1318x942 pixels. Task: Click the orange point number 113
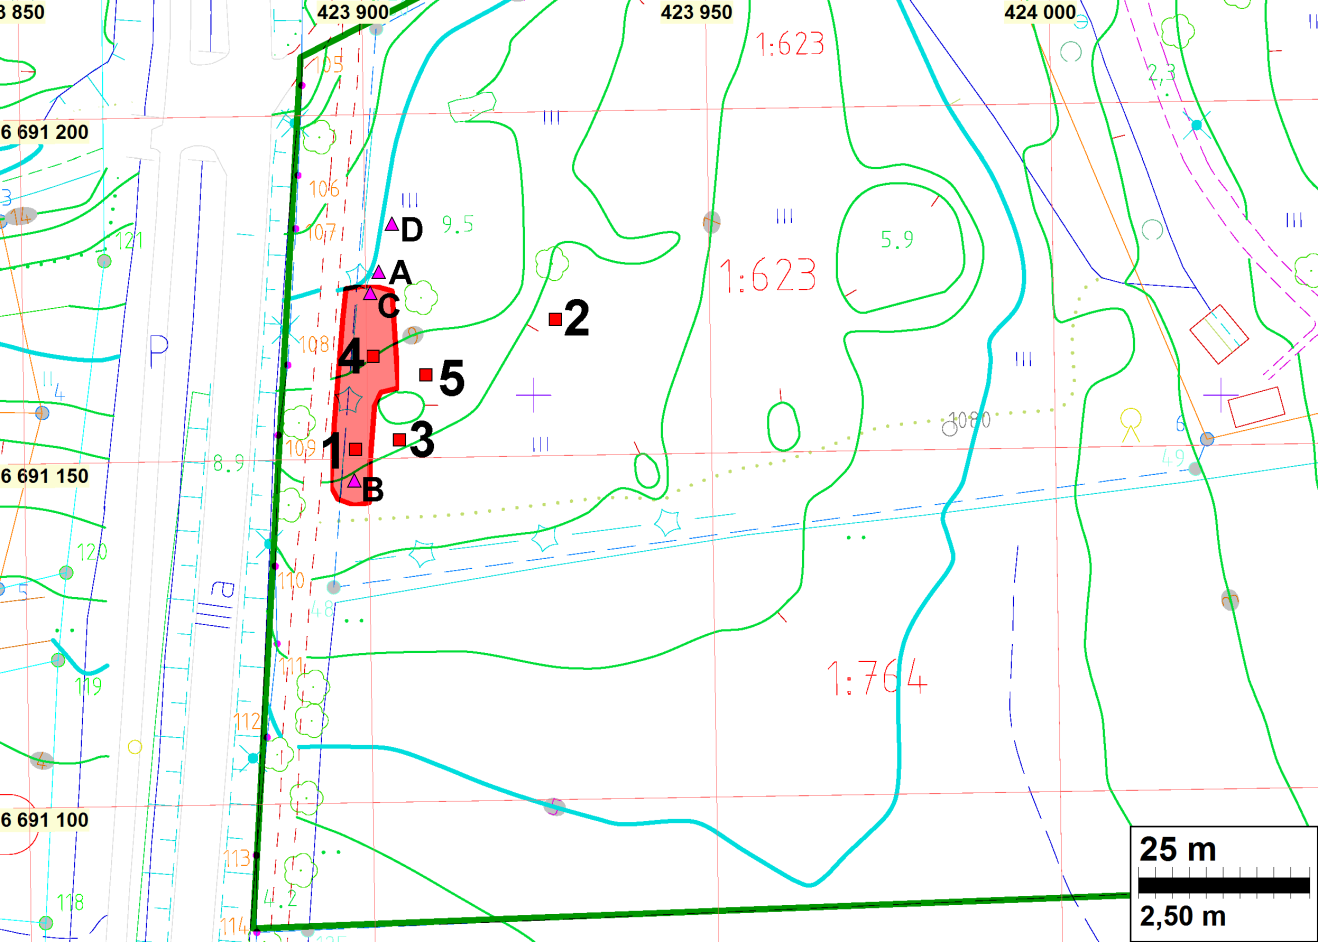coord(237,859)
